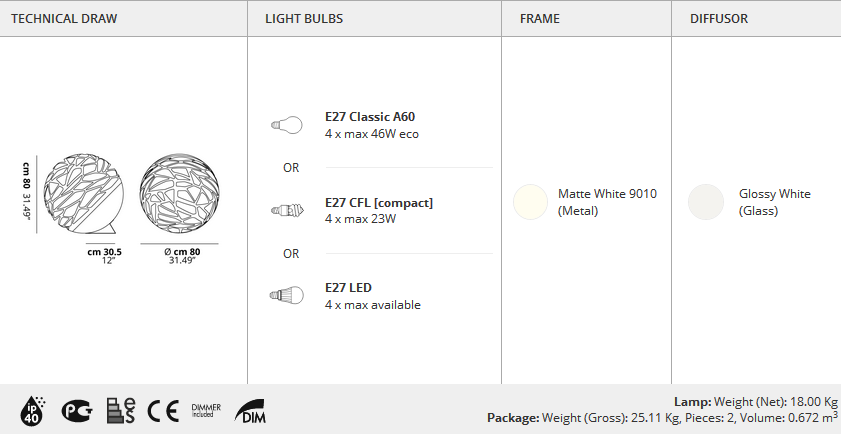Click the E27 Classic A60 bulb icon
841x434 pixels.
coord(286,126)
